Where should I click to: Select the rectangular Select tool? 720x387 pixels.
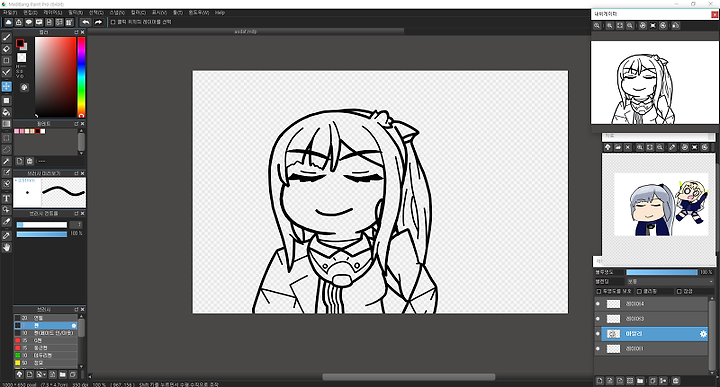point(6,138)
